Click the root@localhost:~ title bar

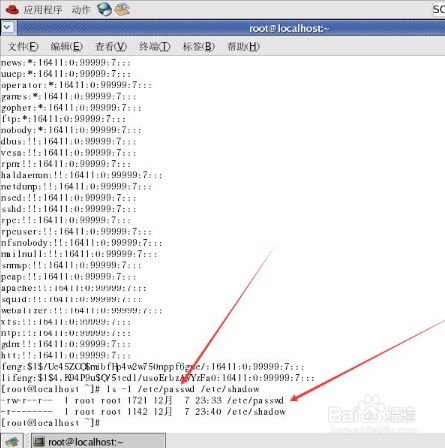point(289,28)
